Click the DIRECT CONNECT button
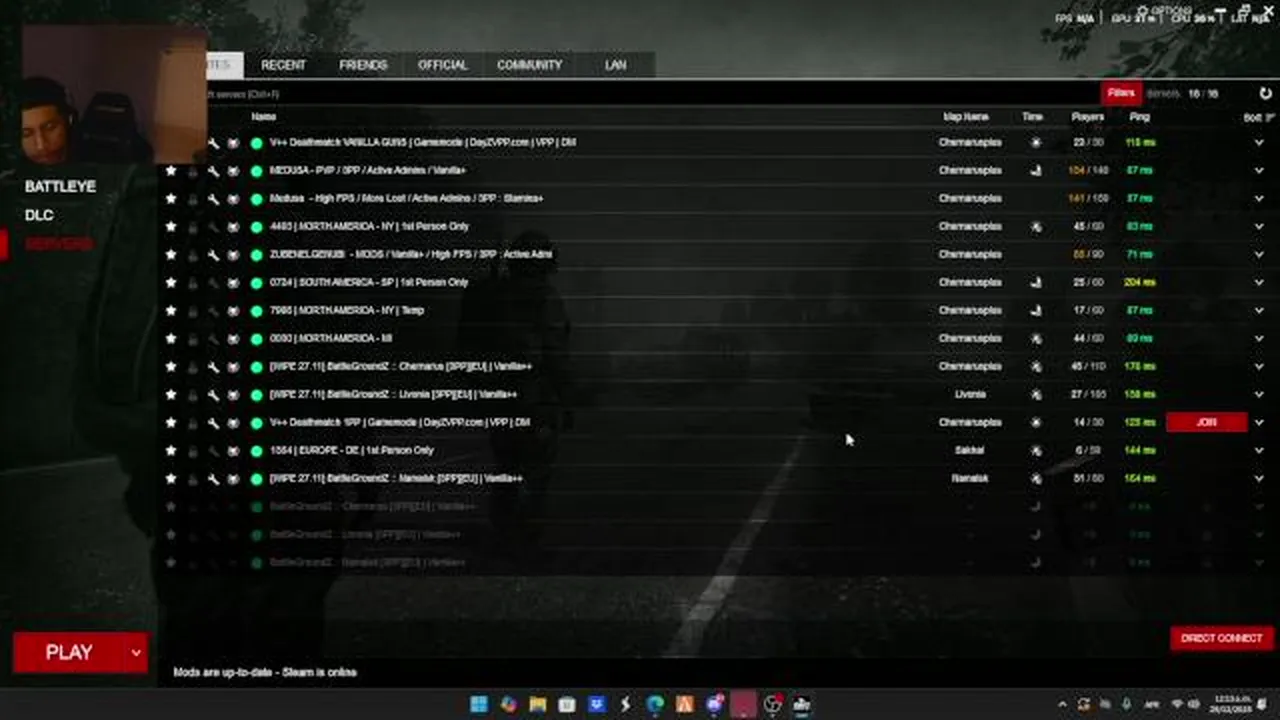Viewport: 1280px width, 720px height. tap(1221, 638)
